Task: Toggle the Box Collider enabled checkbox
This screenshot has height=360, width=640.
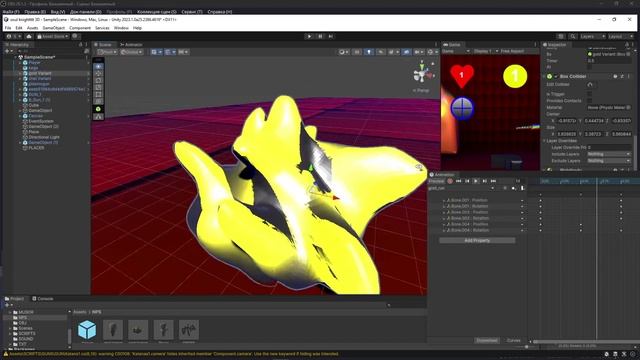Action: pyautogui.click(x=556, y=76)
